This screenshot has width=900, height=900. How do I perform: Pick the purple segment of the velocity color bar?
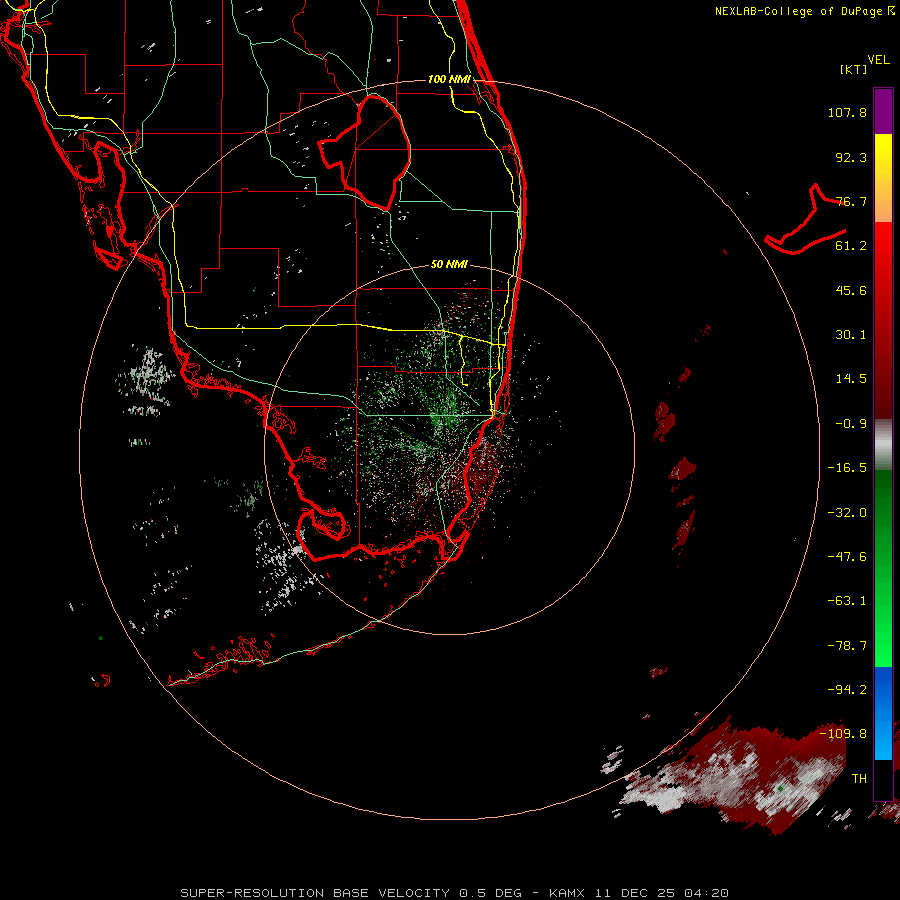[x=883, y=111]
